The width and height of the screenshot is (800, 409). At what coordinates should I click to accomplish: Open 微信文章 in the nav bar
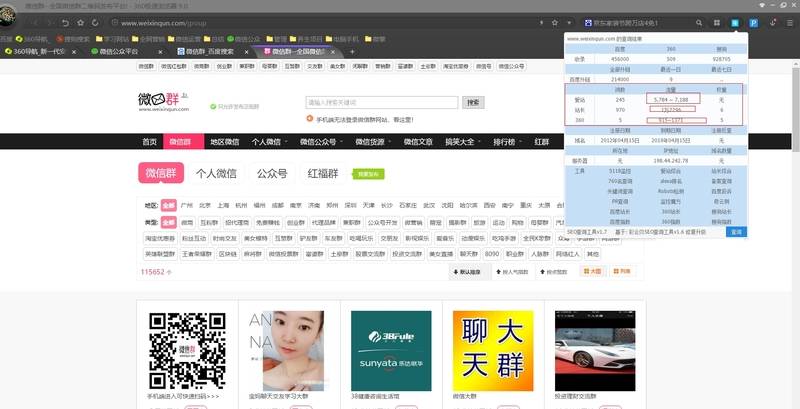418,142
